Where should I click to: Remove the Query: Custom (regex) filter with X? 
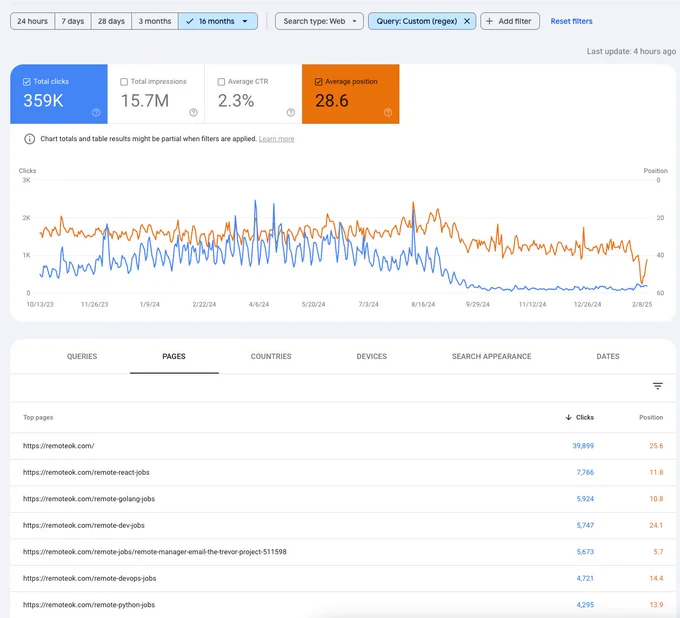[x=467, y=21]
